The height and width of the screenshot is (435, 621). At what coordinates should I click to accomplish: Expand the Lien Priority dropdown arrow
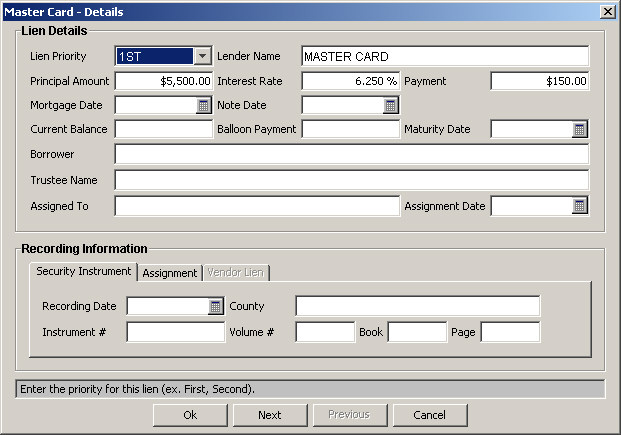pyautogui.click(x=202, y=56)
